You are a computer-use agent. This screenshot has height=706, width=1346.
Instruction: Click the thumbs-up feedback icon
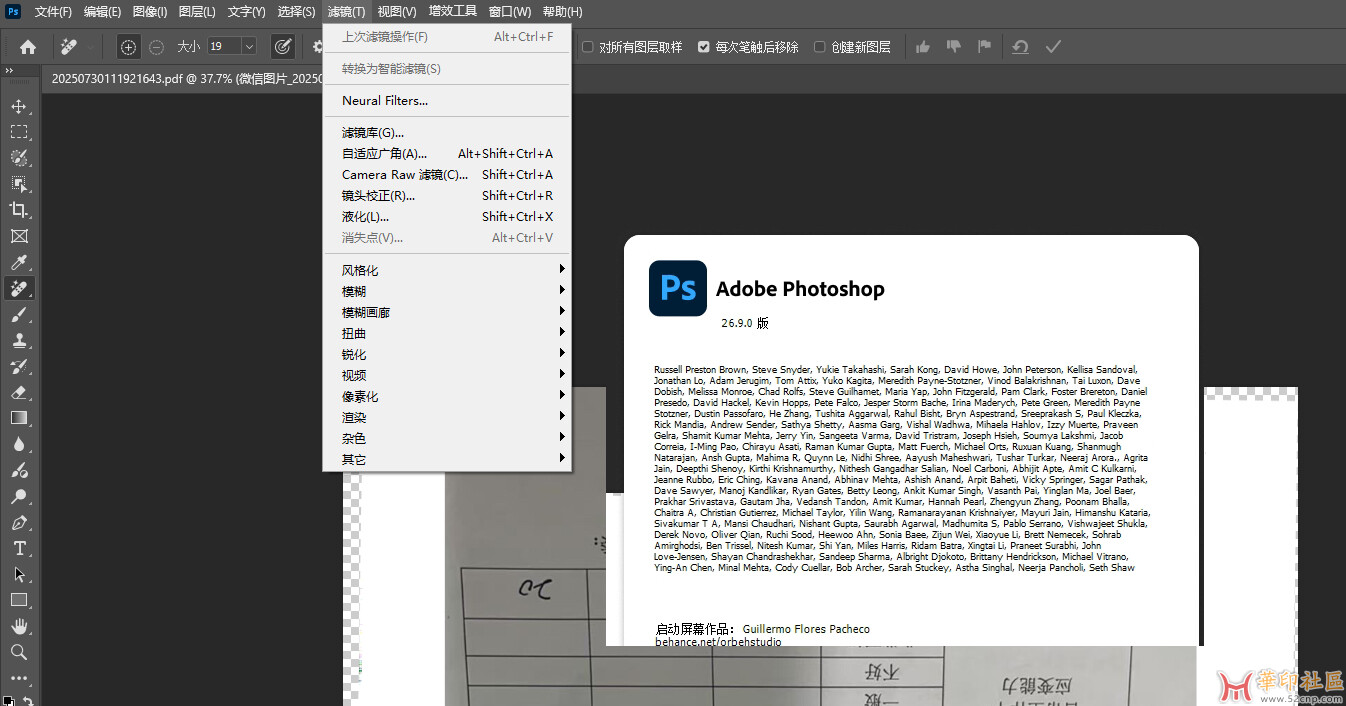point(923,46)
